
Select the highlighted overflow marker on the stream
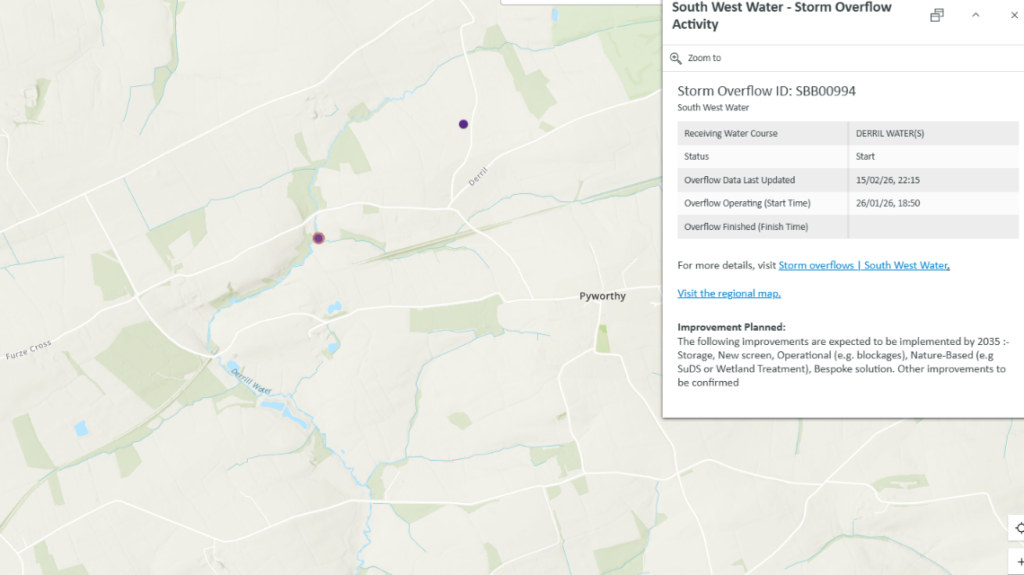pyautogui.click(x=319, y=238)
